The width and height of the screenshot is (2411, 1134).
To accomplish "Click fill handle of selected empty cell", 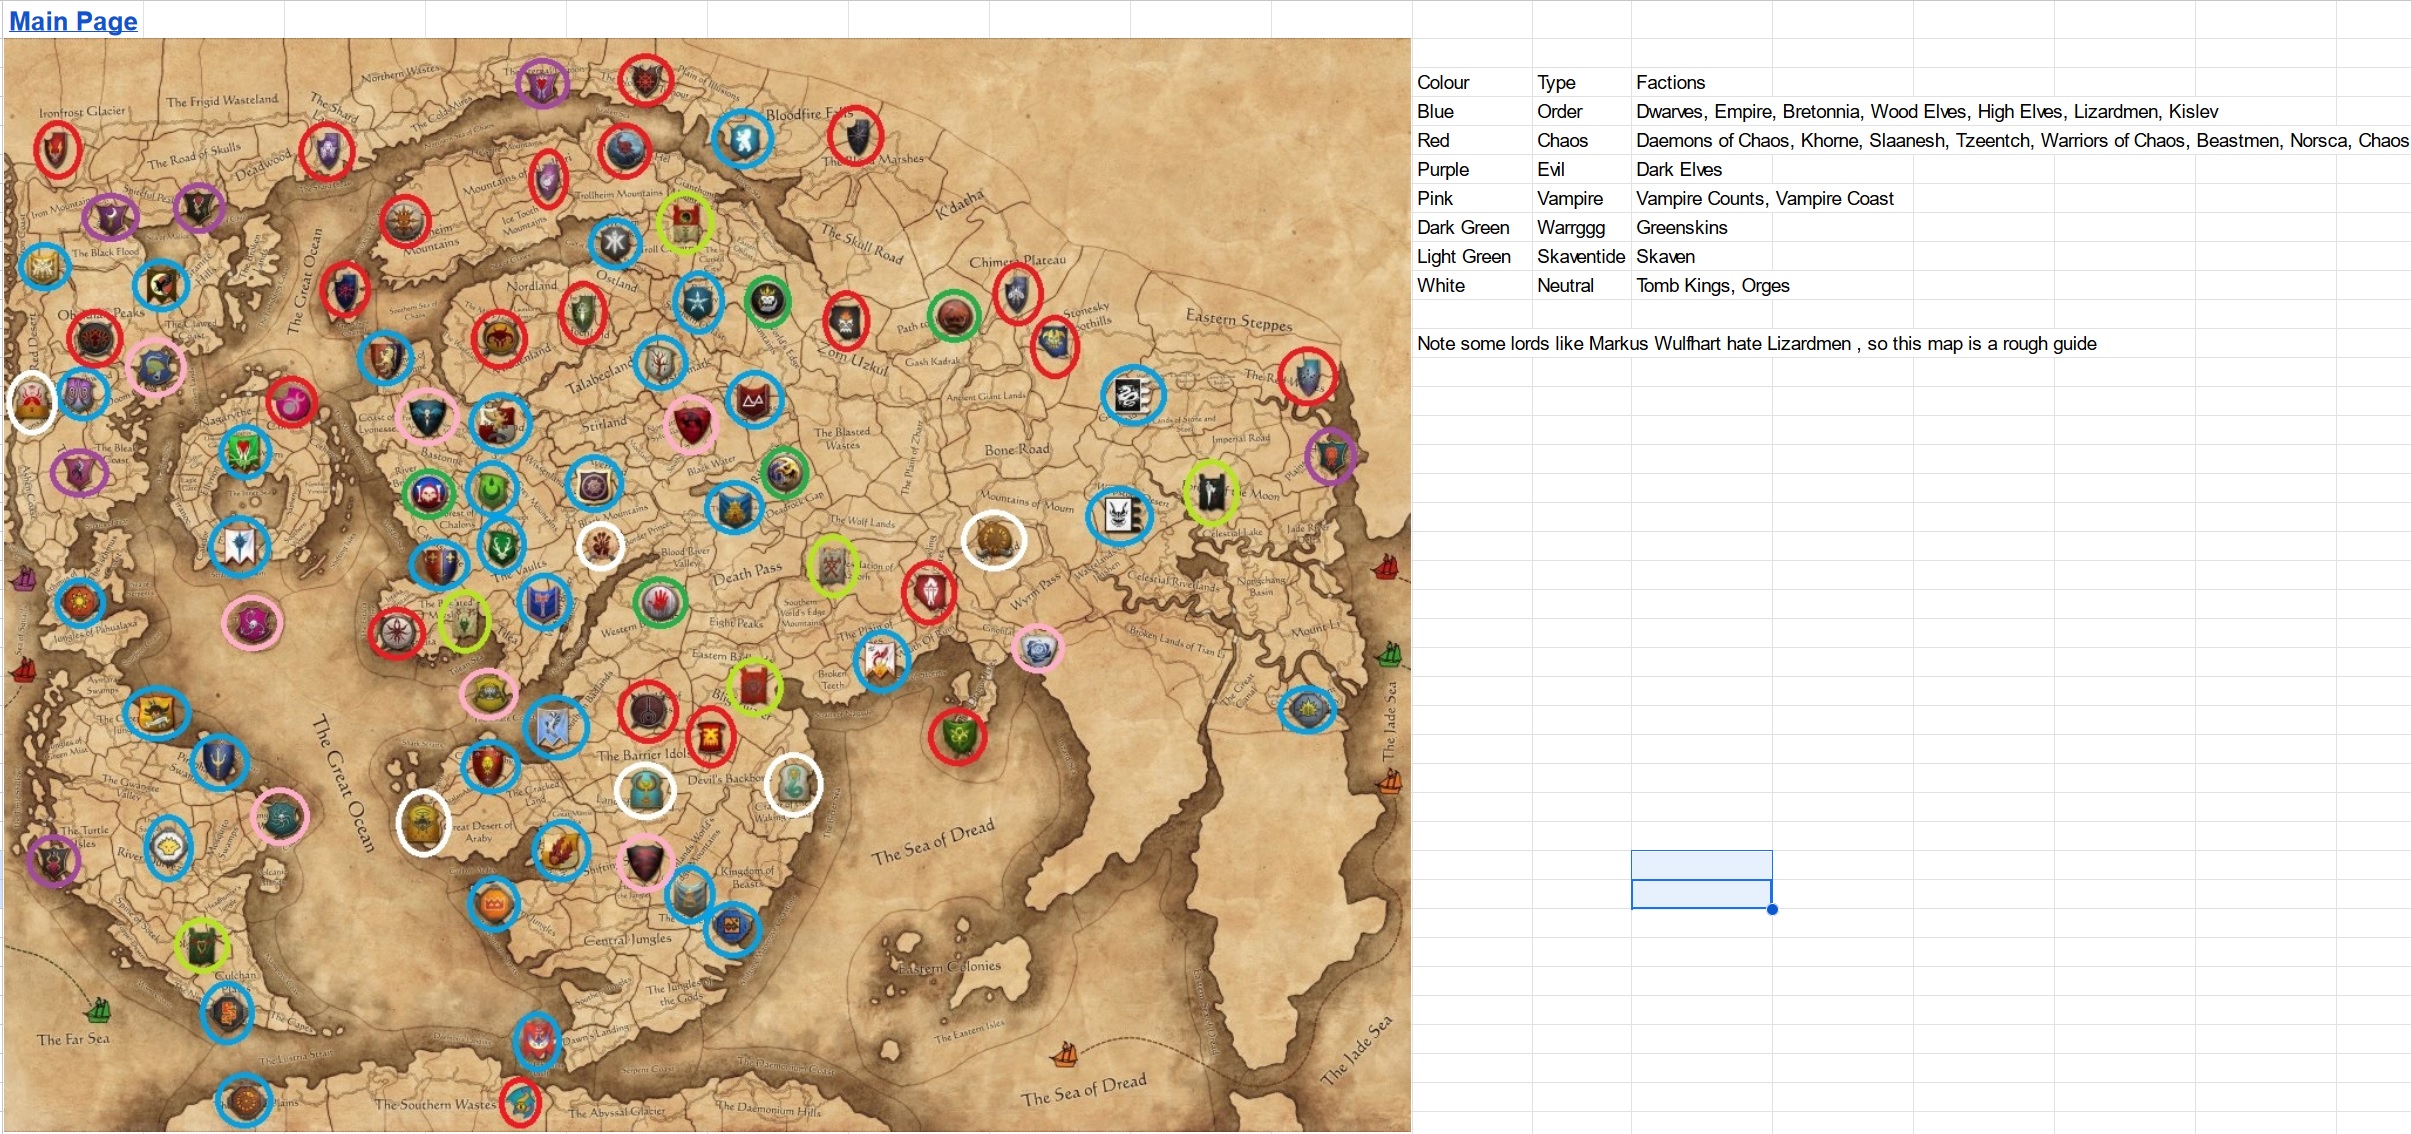I will coord(1772,909).
